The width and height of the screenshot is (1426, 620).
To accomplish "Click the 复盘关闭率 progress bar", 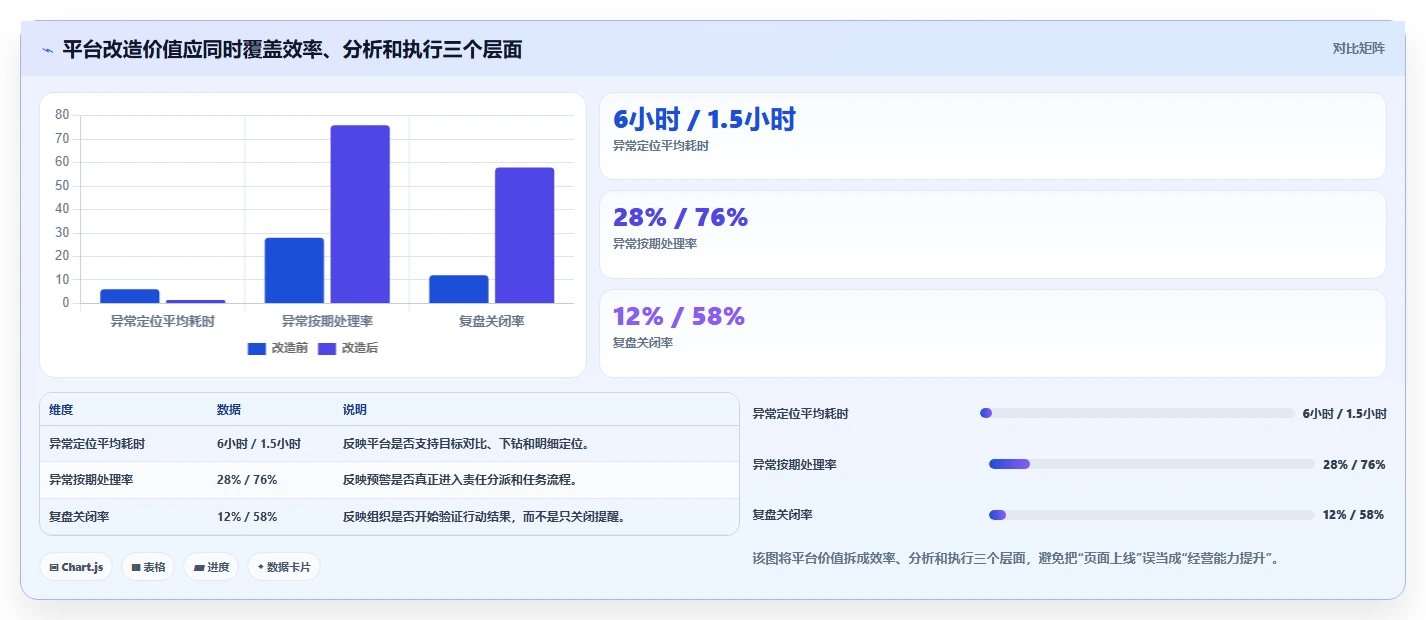I will click(1151, 515).
